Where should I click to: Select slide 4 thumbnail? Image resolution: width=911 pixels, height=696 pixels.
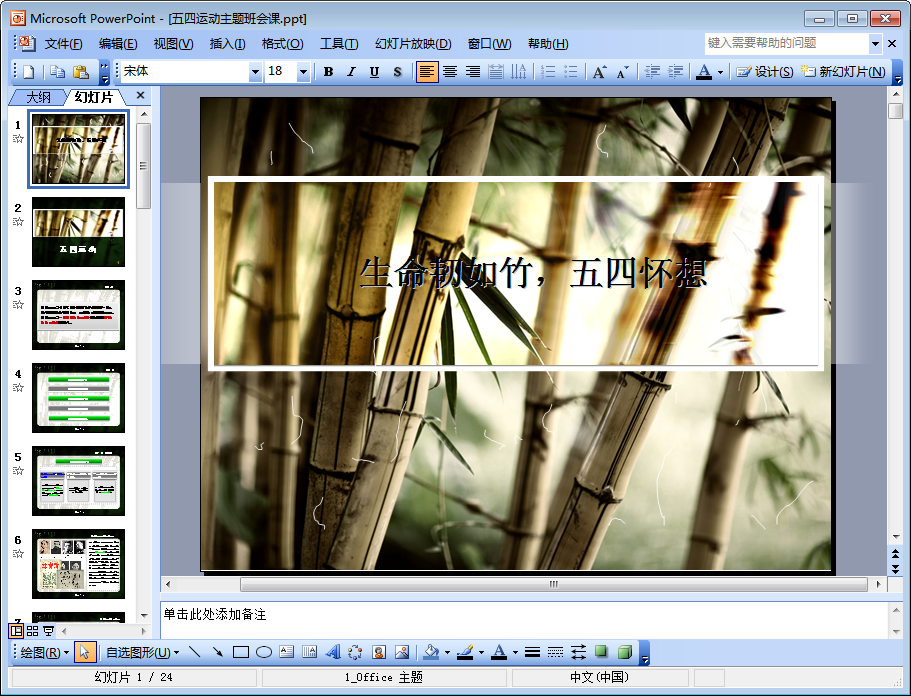(x=78, y=398)
